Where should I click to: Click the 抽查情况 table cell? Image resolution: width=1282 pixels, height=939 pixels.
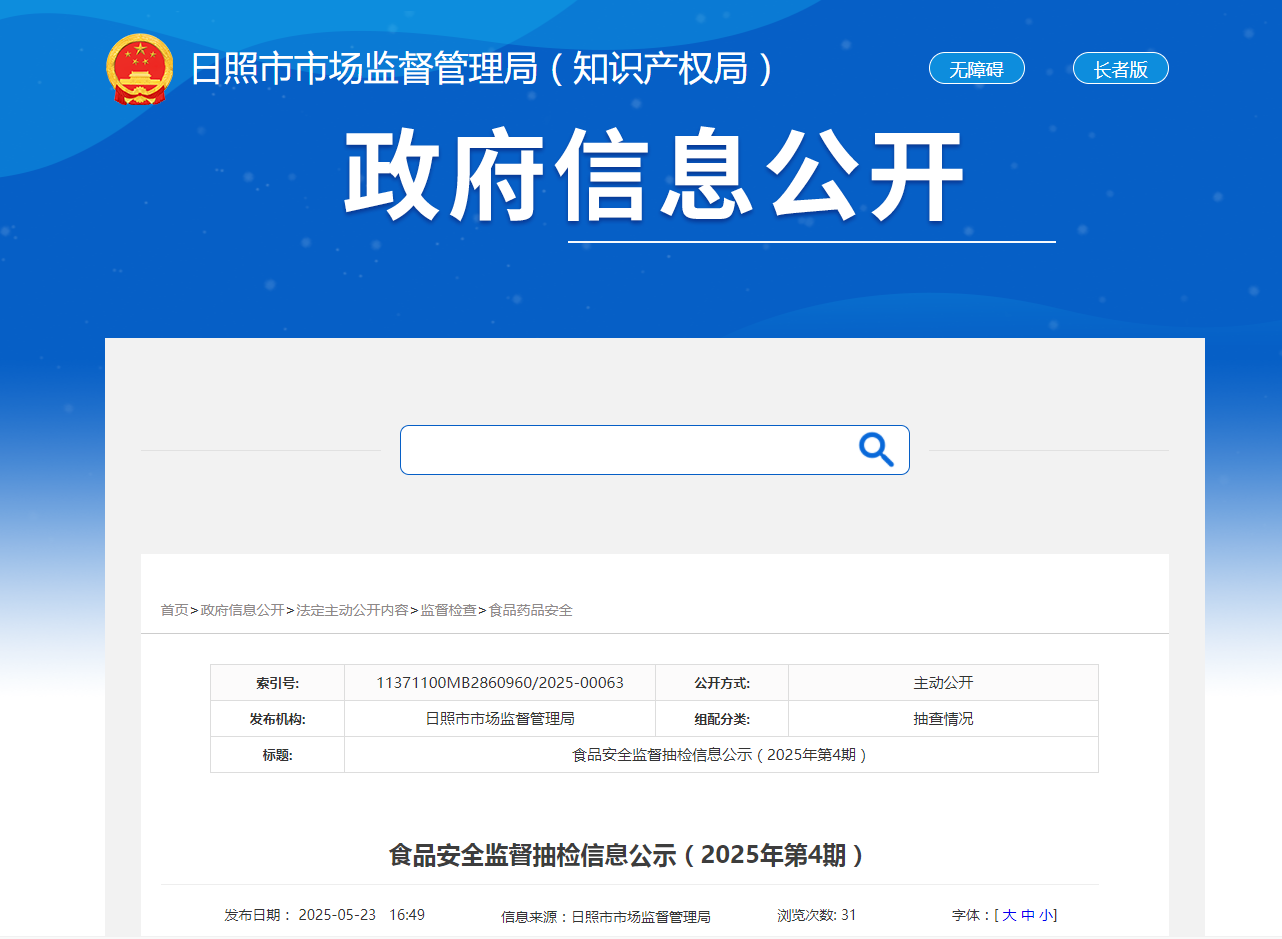pos(943,719)
